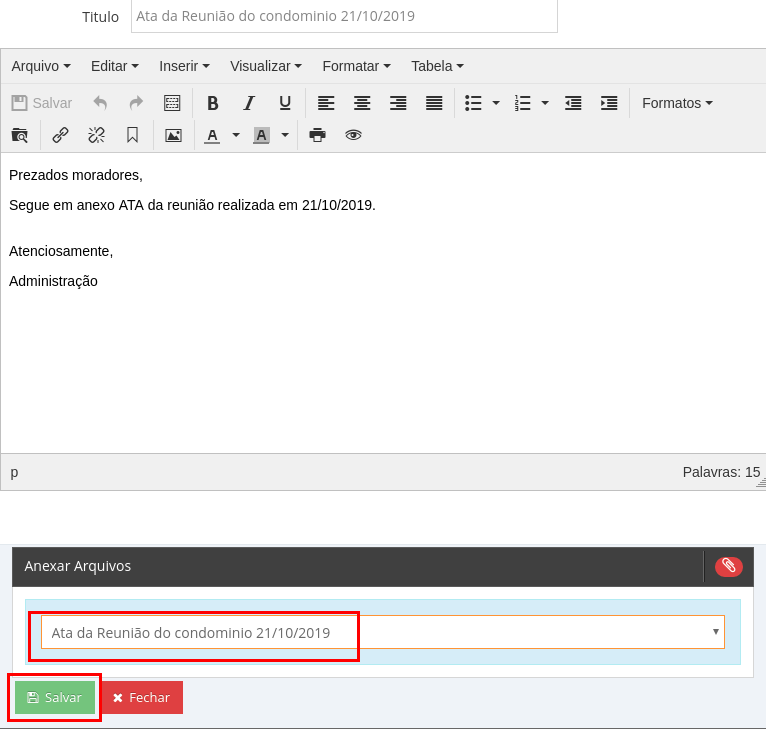Open the Arquivo menu
Screen dimensions: 766x729
(41, 66)
